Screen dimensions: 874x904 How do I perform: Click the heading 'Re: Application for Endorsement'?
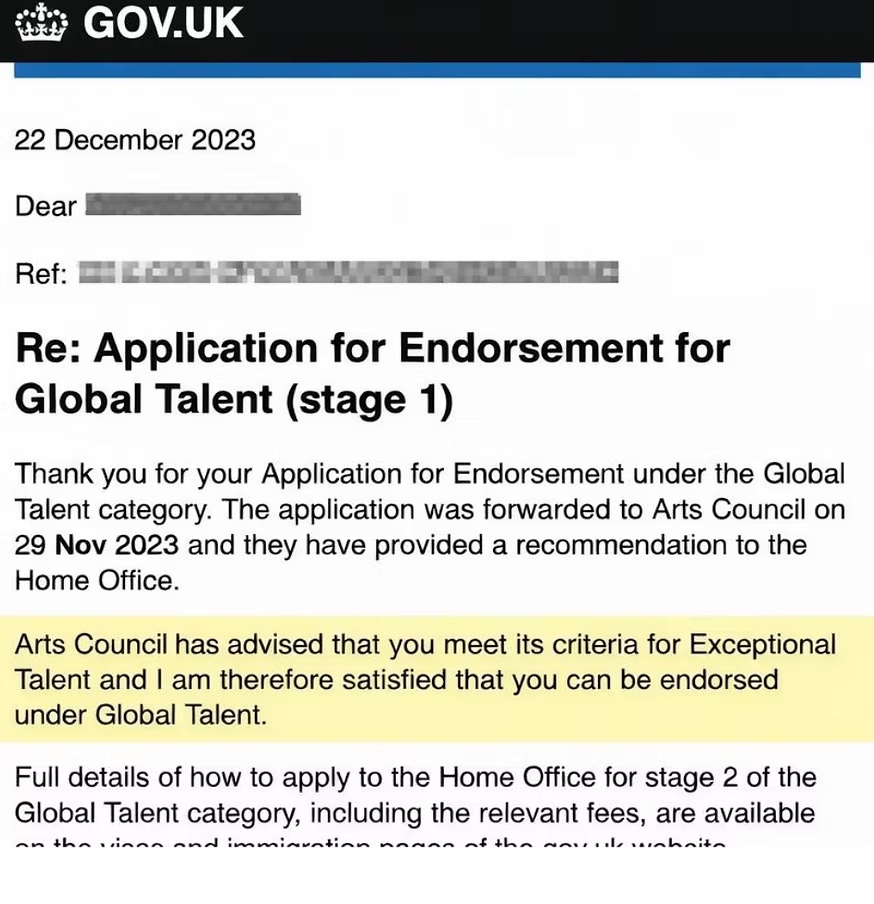tap(372, 350)
